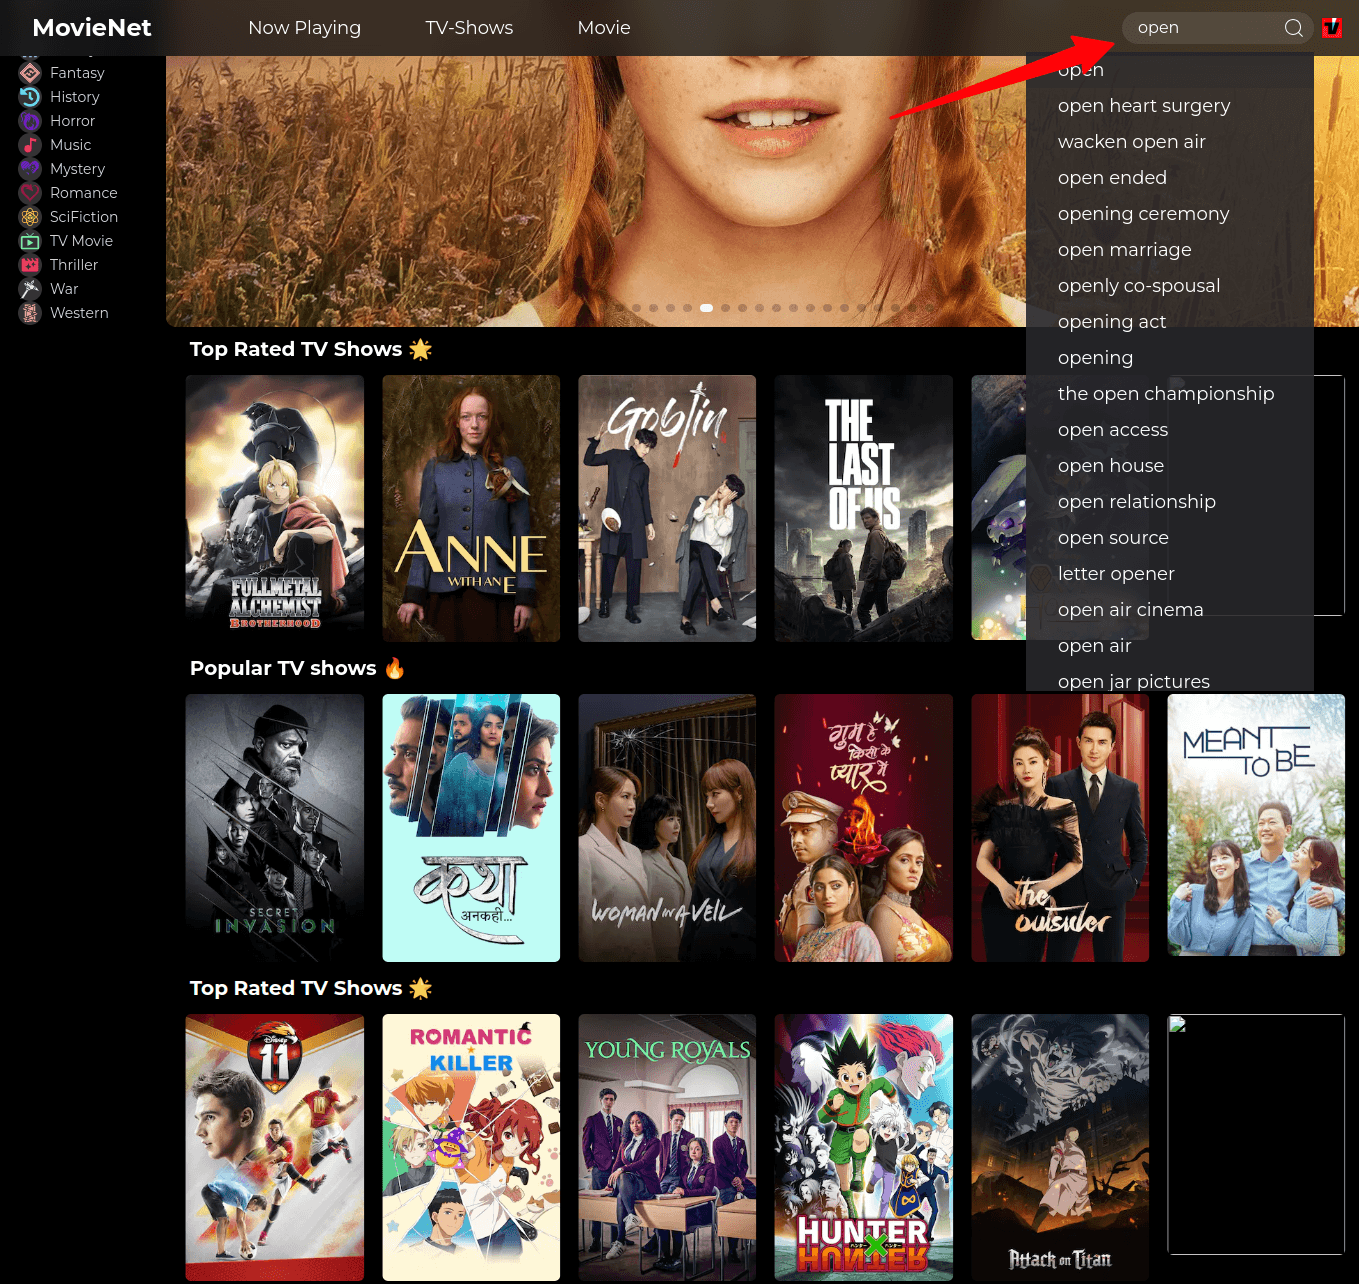Image resolution: width=1359 pixels, height=1284 pixels.
Task: Select Fantasy genre link
Action: pos(77,73)
